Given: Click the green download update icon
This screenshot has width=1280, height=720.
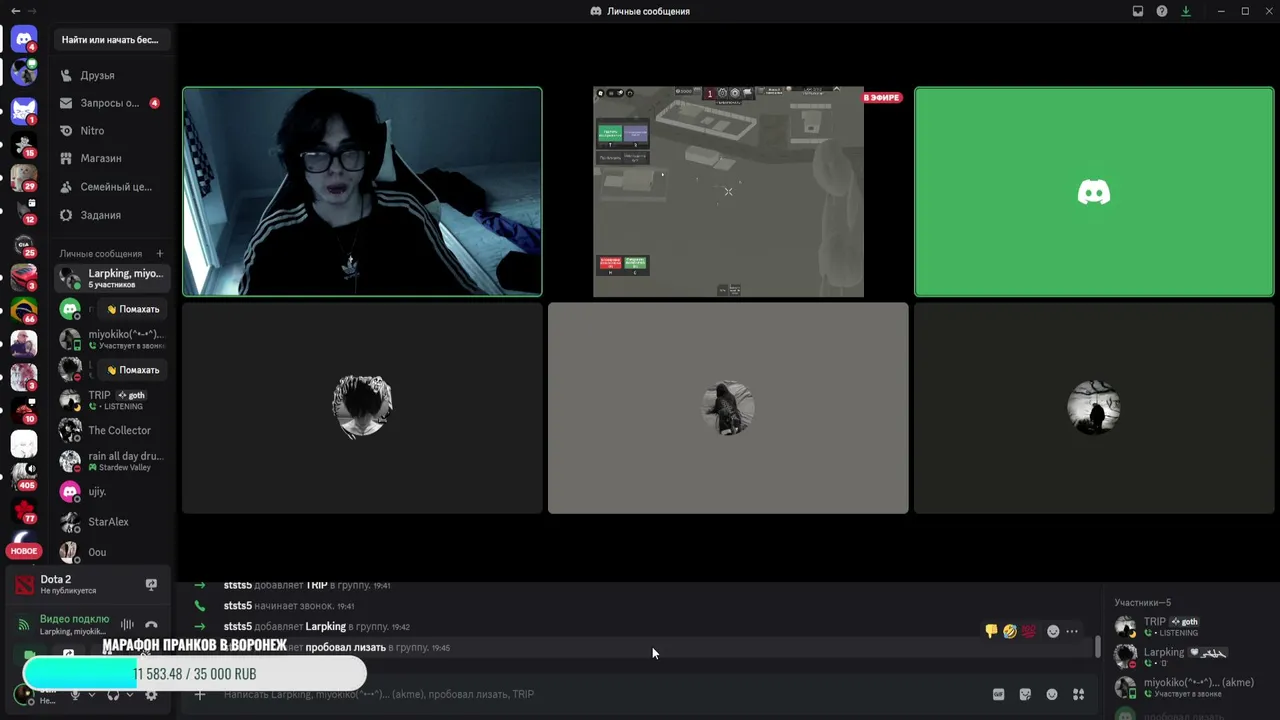Looking at the screenshot, I should (1186, 11).
